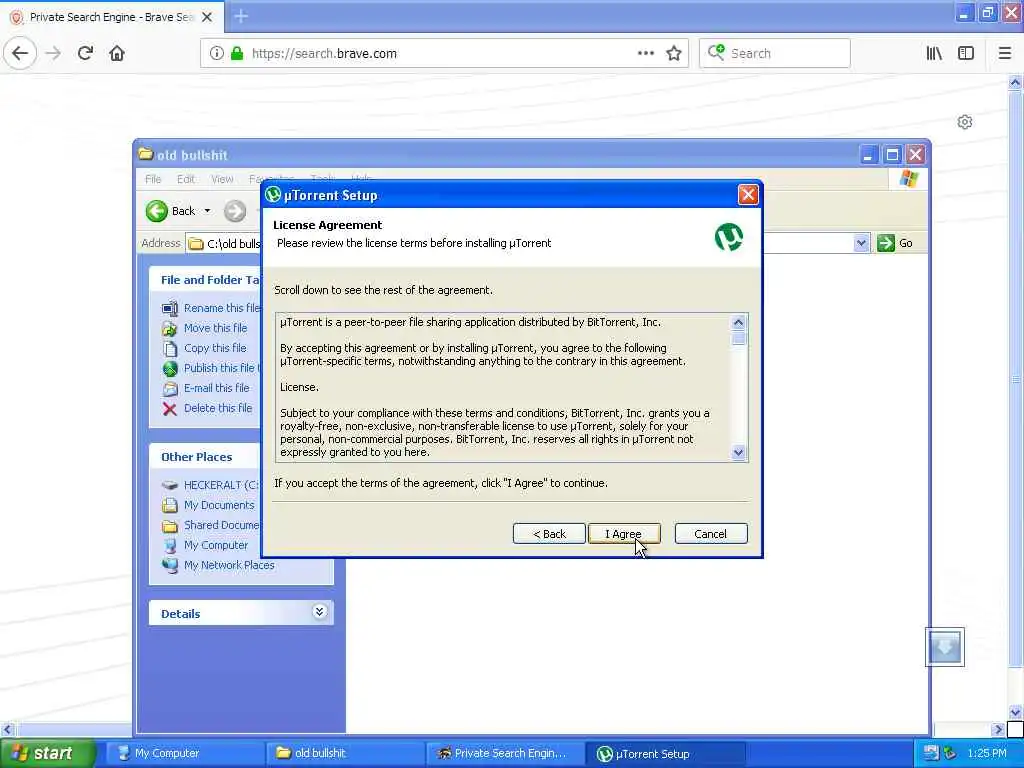Viewport: 1024px width, 768px height.
Task: Choose Rename this file task
Action: click(221, 308)
